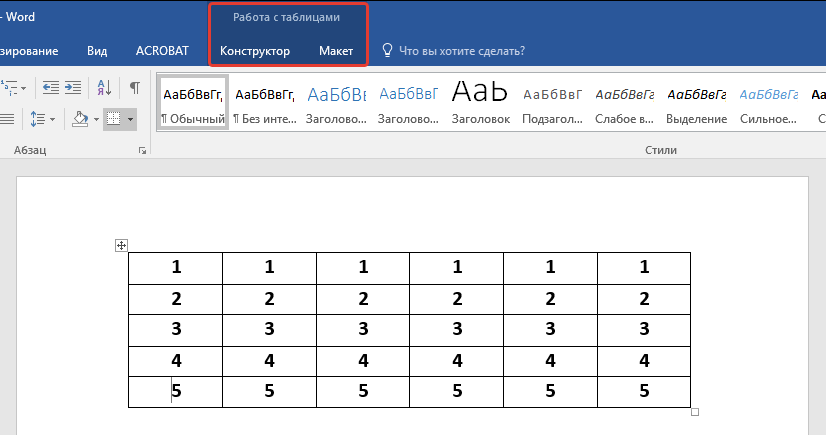Toggle paragraph marks display (¶)
826x435 pixels.
[134, 87]
